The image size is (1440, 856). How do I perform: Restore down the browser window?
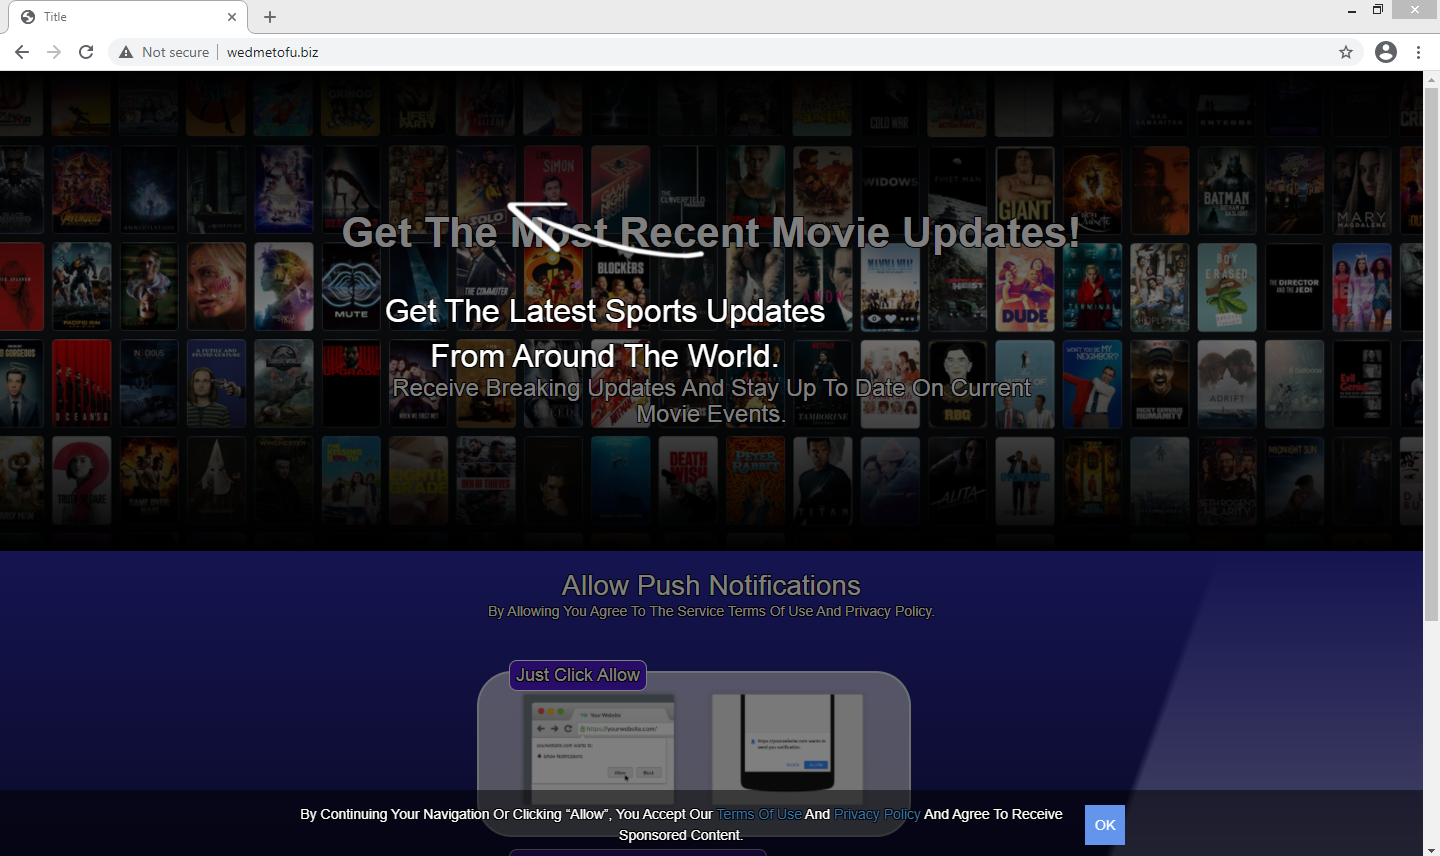(x=1378, y=10)
